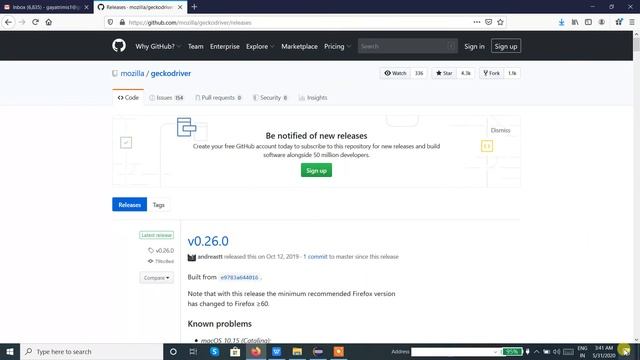Click the Fork button
640x360 pixels.
491,73
